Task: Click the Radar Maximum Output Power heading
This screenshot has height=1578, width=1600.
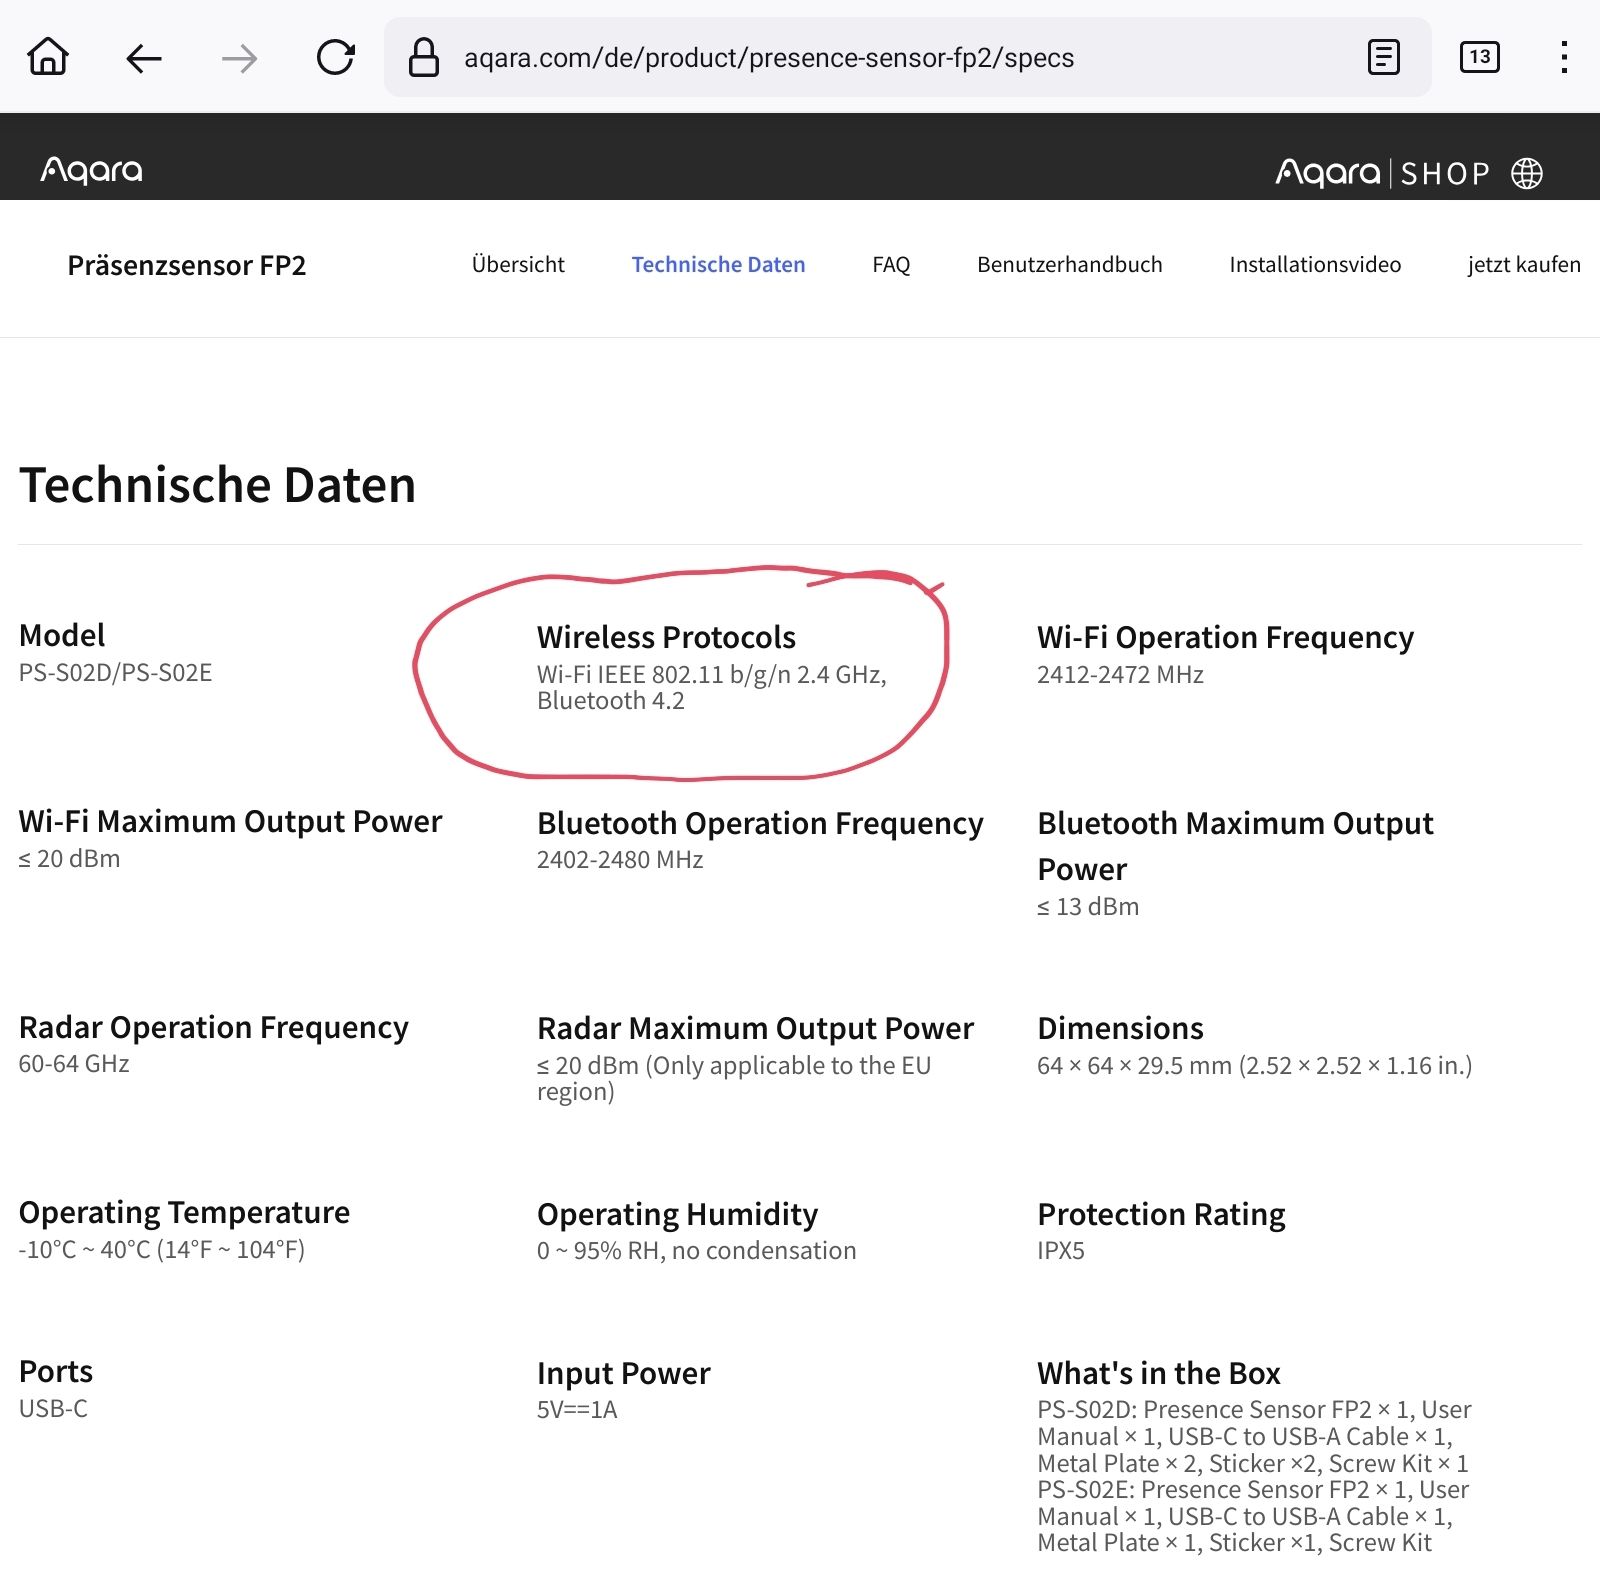Action: coord(755,1028)
